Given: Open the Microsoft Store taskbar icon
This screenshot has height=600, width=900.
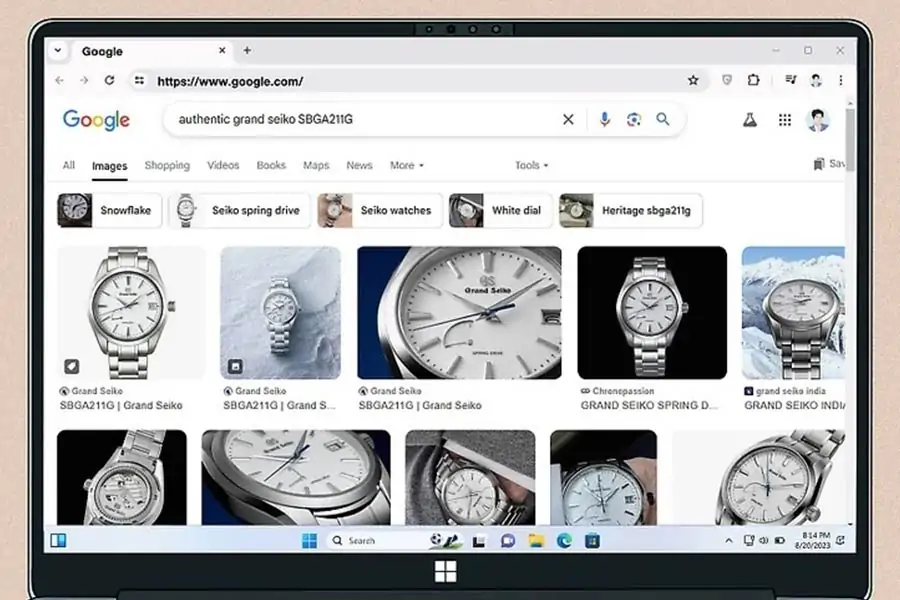Looking at the screenshot, I should point(592,541).
